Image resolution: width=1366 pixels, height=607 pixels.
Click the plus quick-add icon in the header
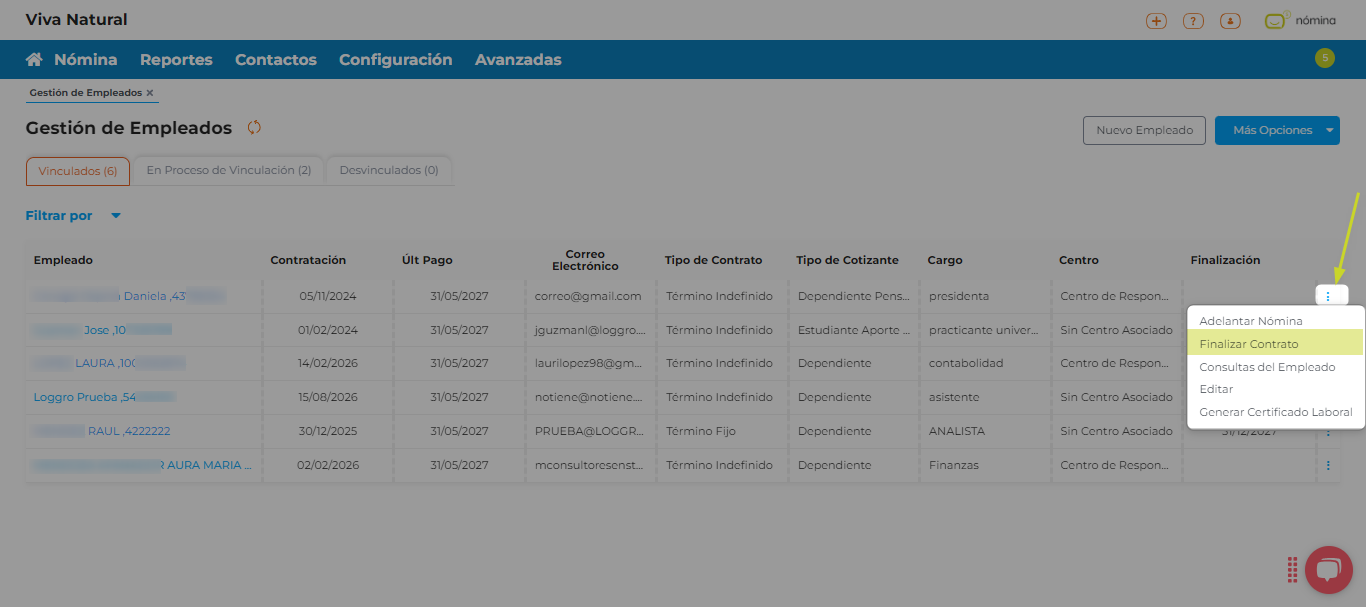[1156, 21]
